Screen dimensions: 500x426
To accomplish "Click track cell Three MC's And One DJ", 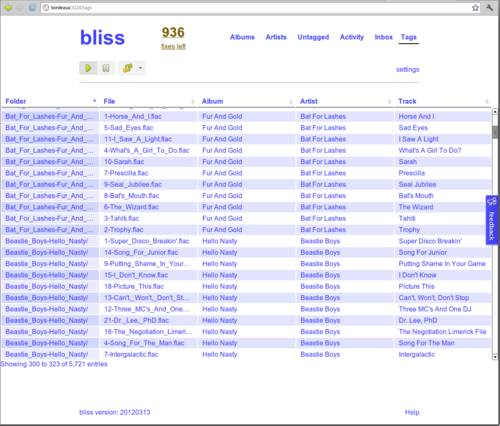I will pyautogui.click(x=443, y=309).
